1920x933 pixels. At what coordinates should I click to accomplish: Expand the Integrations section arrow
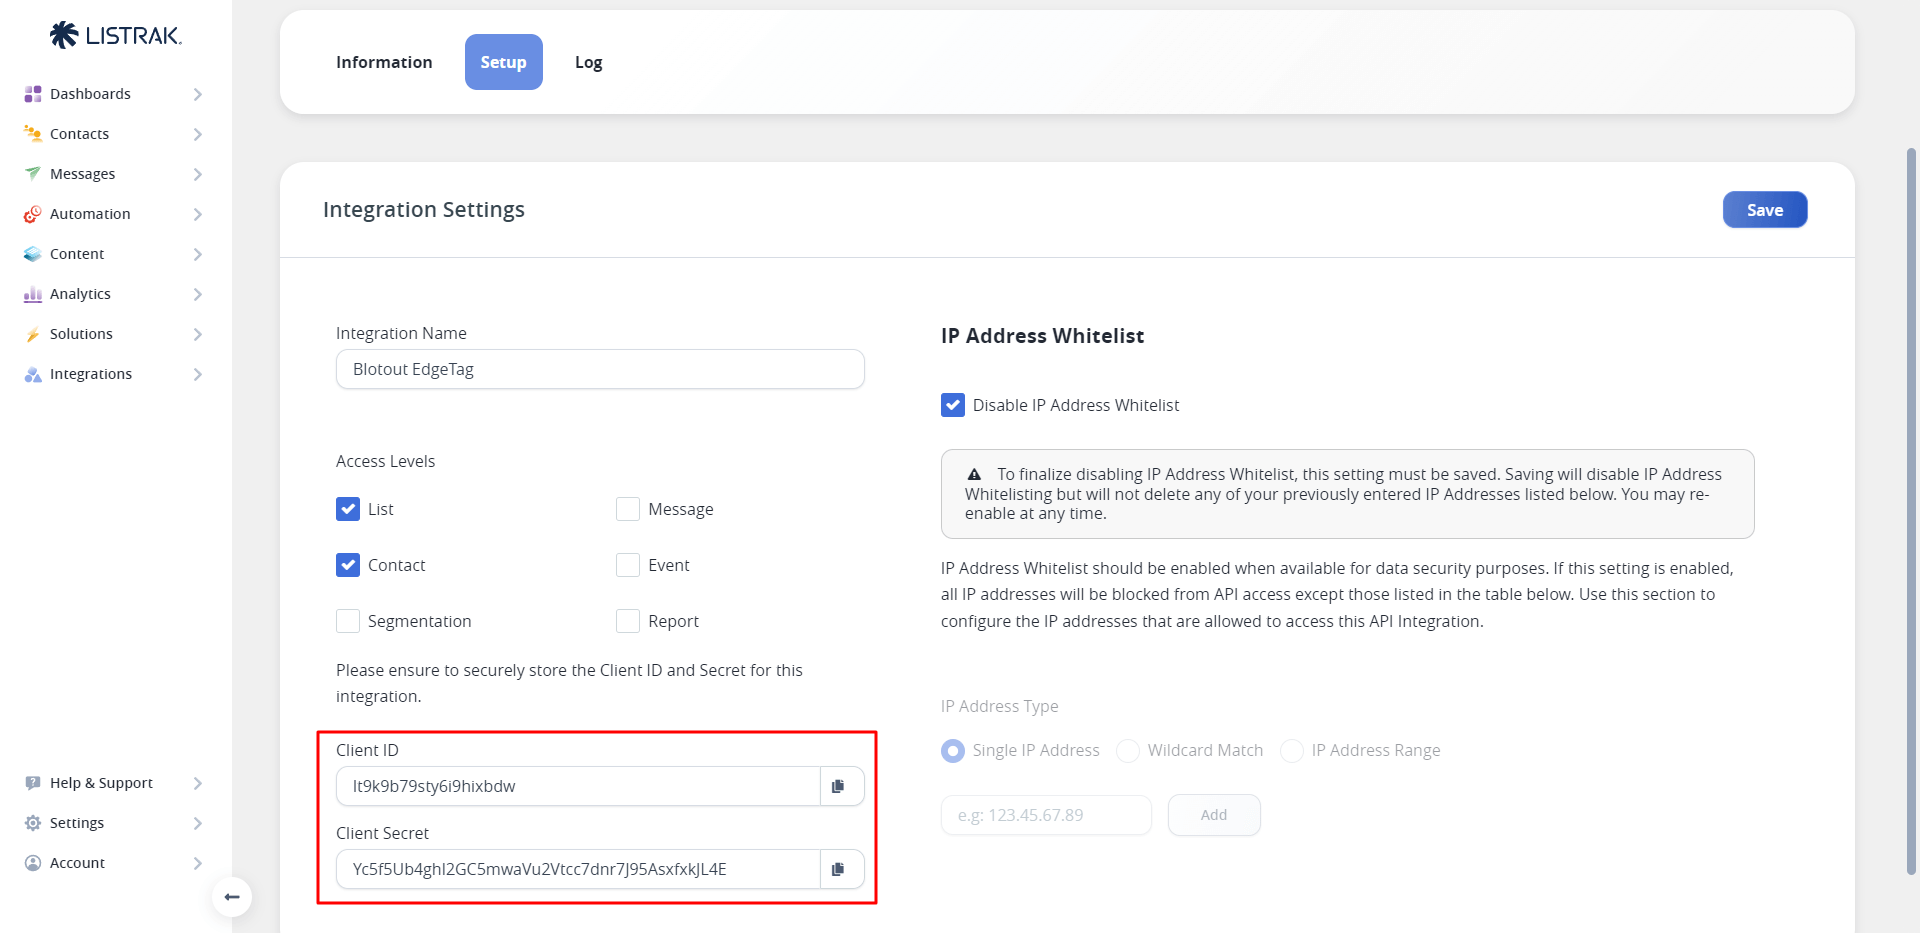[197, 374]
